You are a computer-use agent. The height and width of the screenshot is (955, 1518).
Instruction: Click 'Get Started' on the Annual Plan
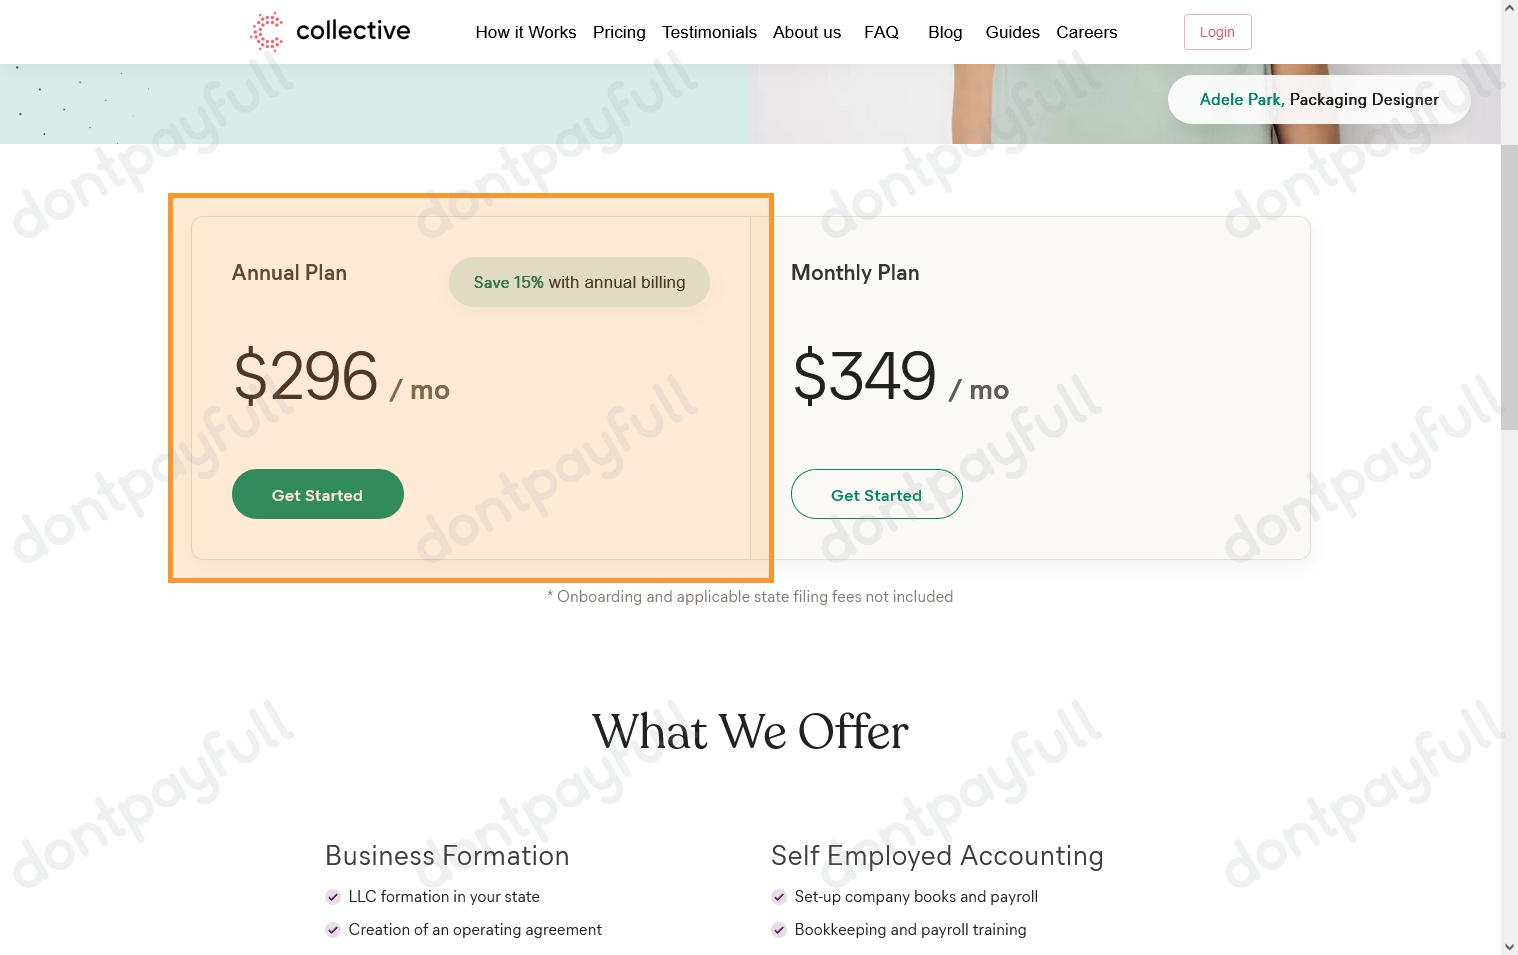coord(317,494)
